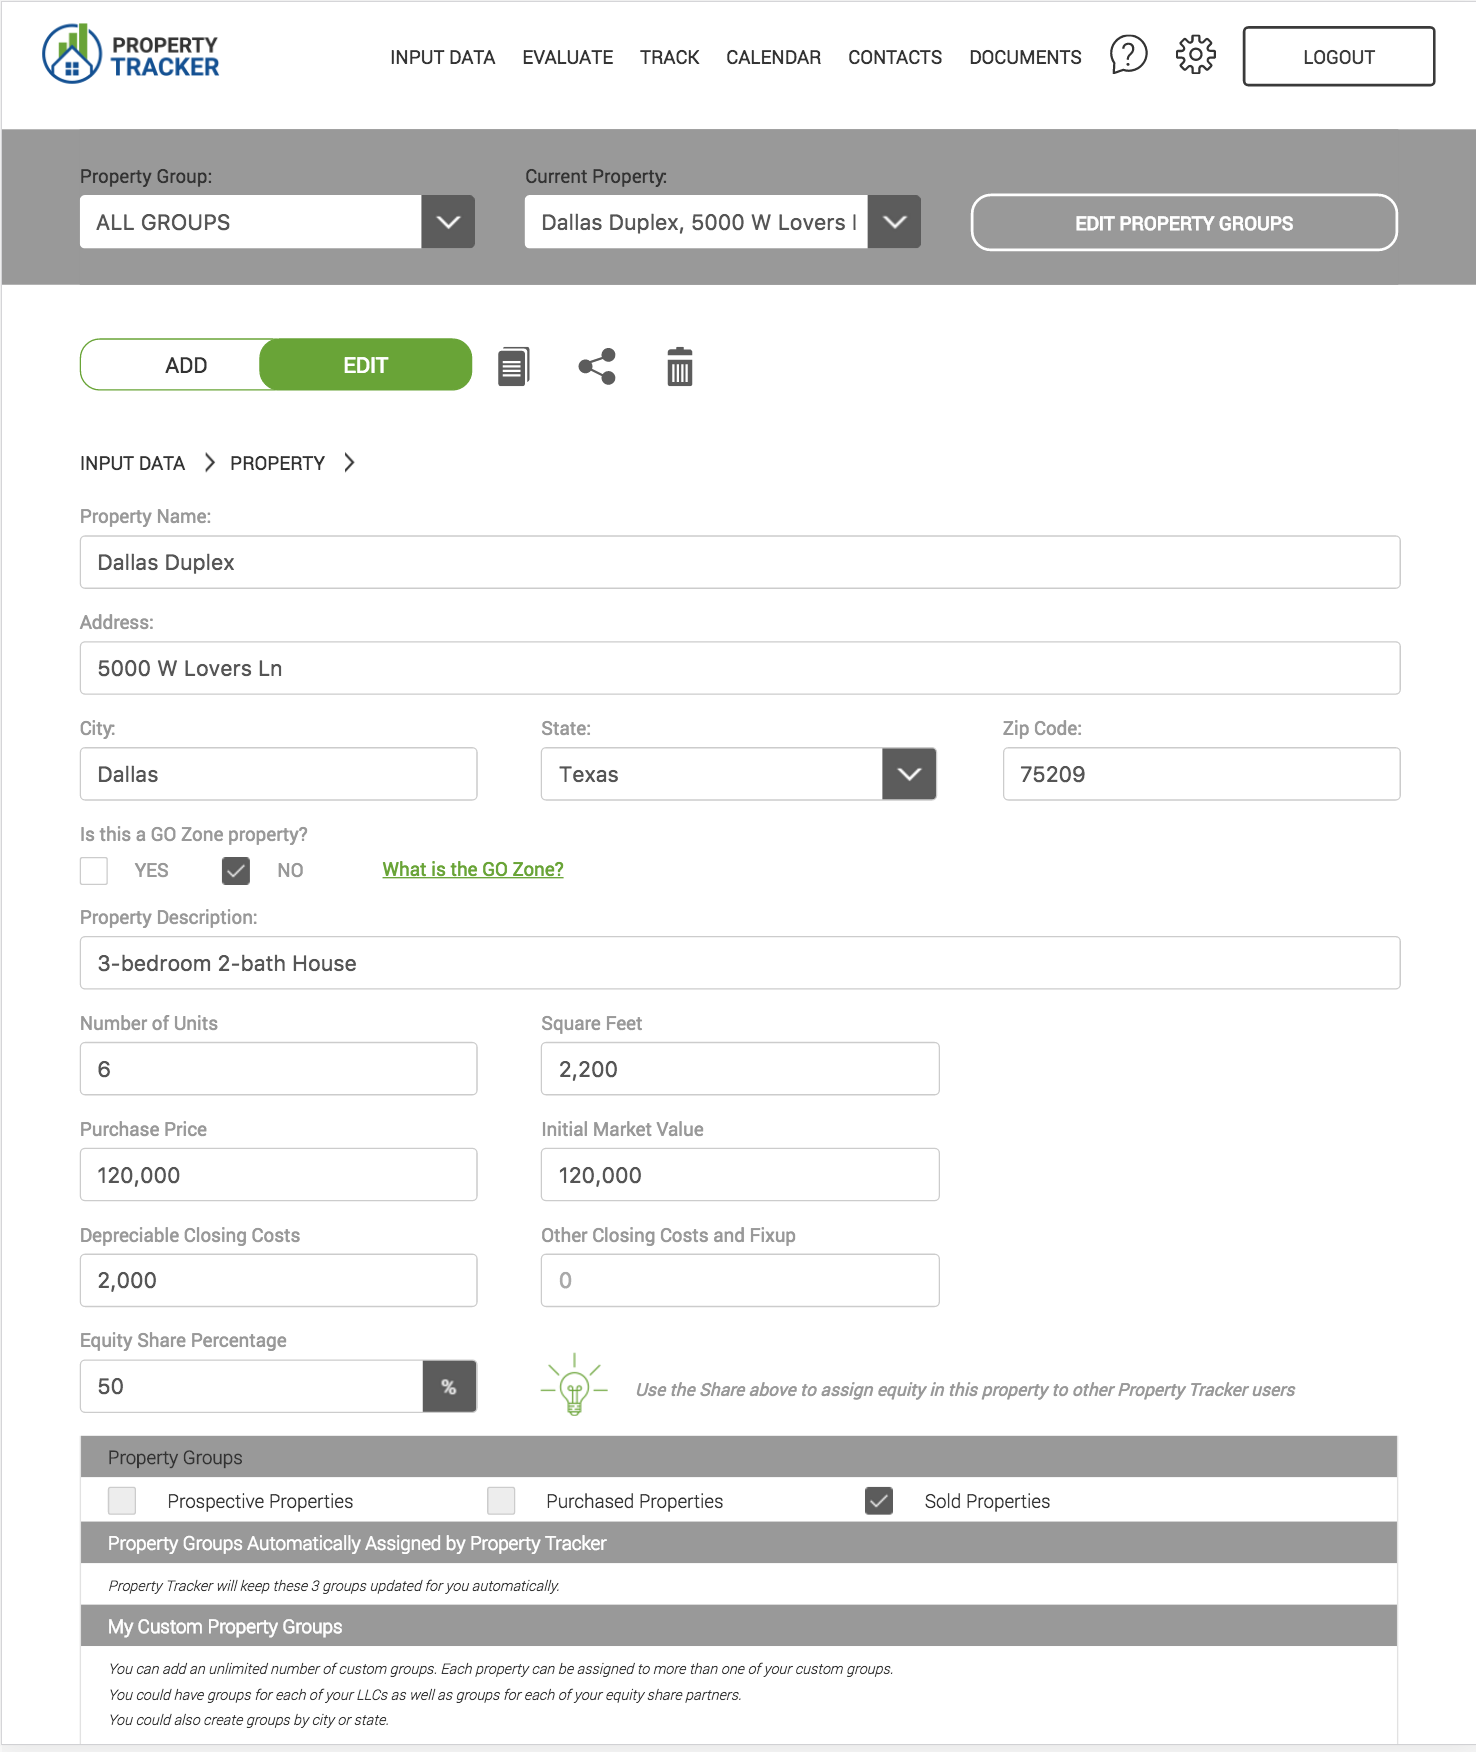Click into the Zip Code field
The height and width of the screenshot is (1752, 1476).
pyautogui.click(x=1200, y=774)
